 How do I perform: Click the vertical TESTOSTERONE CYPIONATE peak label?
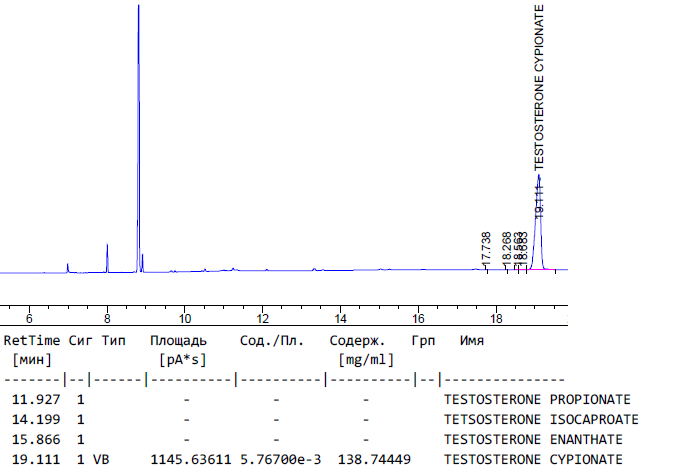(x=539, y=87)
